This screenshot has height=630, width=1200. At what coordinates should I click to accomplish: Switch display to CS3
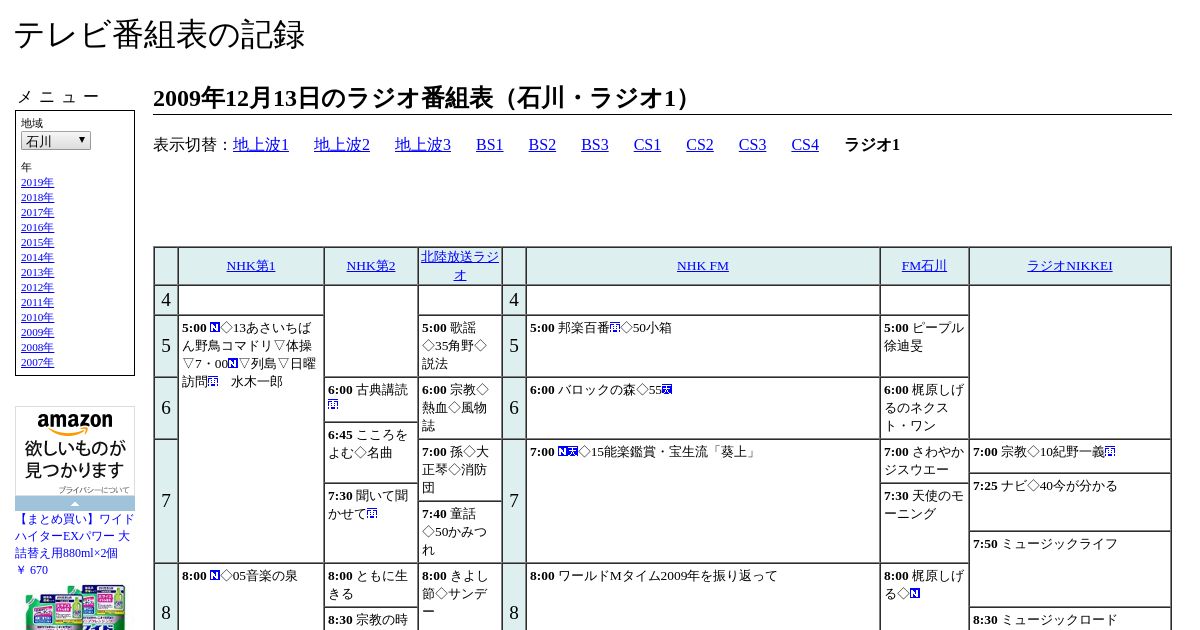tap(752, 145)
